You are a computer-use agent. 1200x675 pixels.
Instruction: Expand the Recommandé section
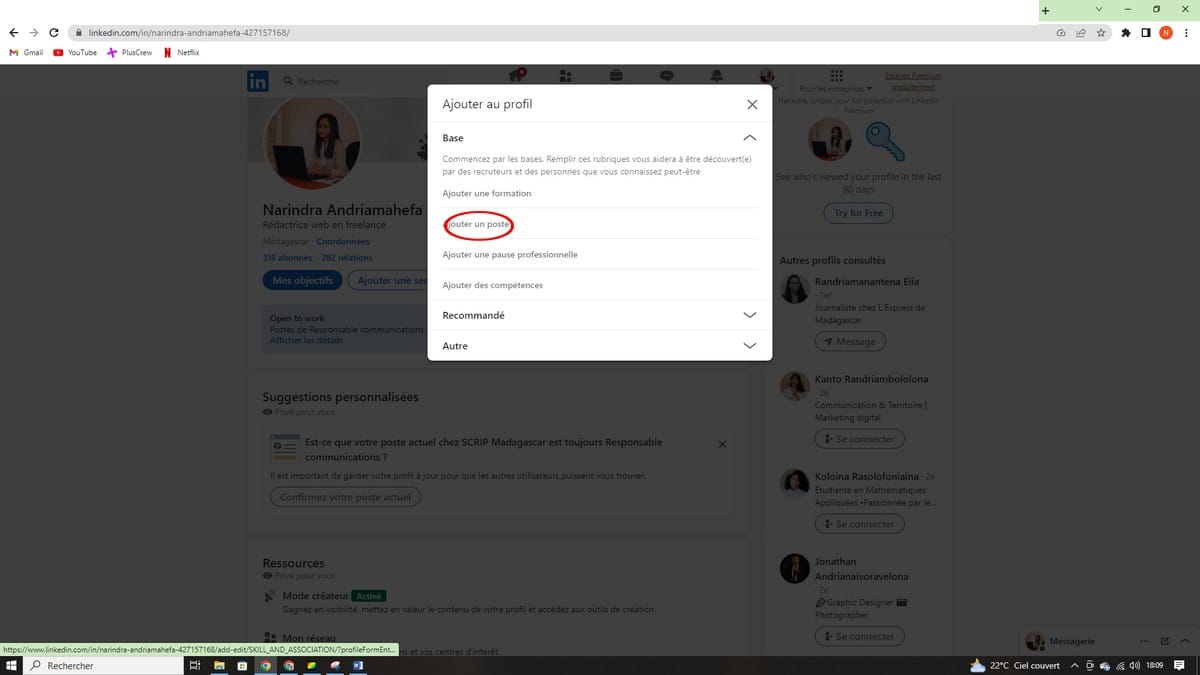[x=750, y=315]
